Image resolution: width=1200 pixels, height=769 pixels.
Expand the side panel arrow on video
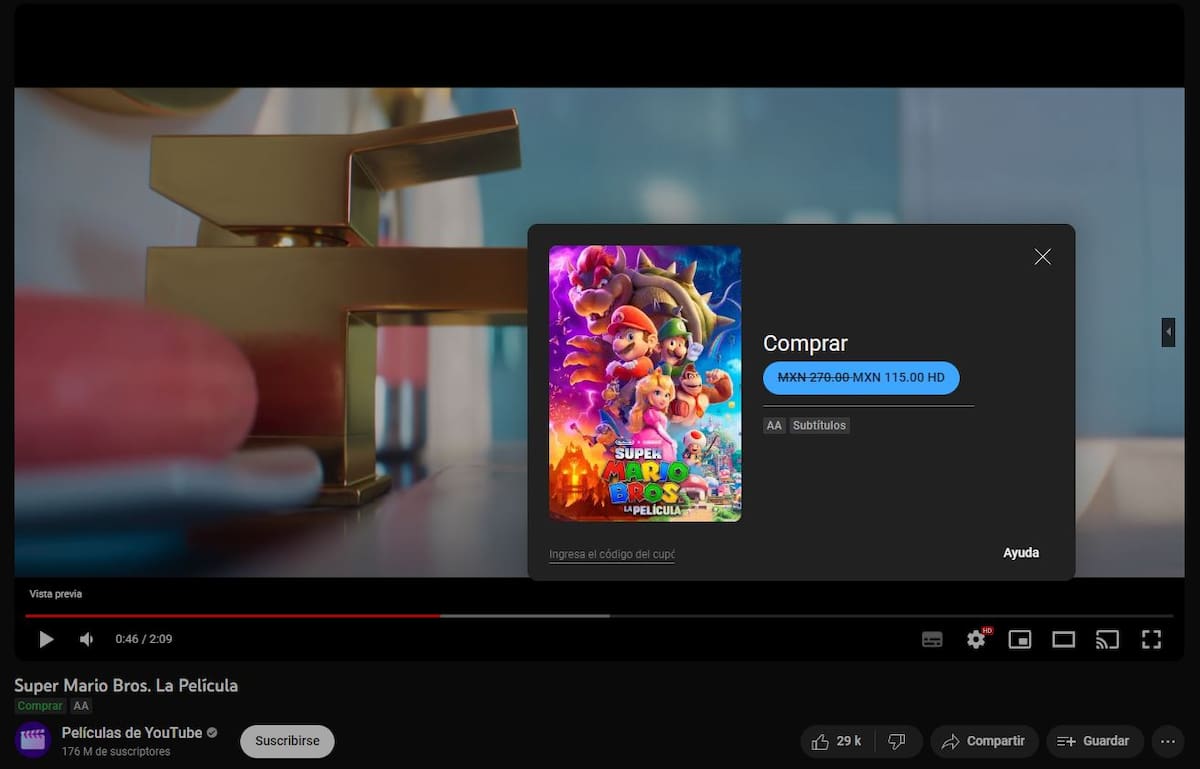(x=1168, y=332)
